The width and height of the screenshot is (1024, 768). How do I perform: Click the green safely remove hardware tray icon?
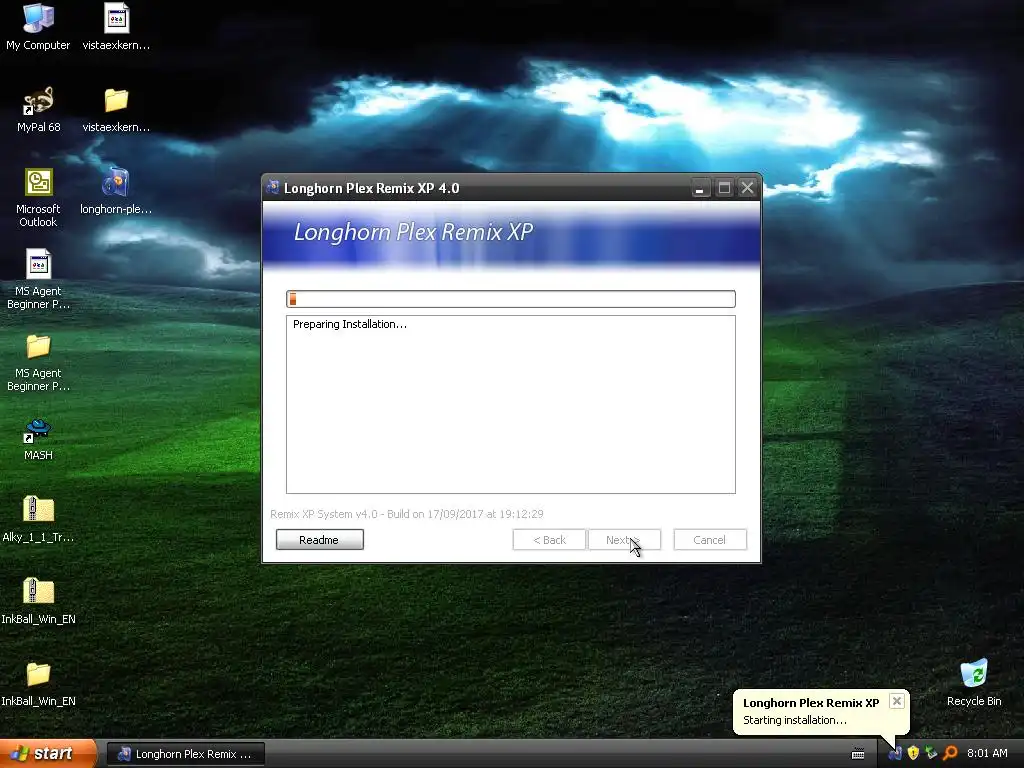931,753
